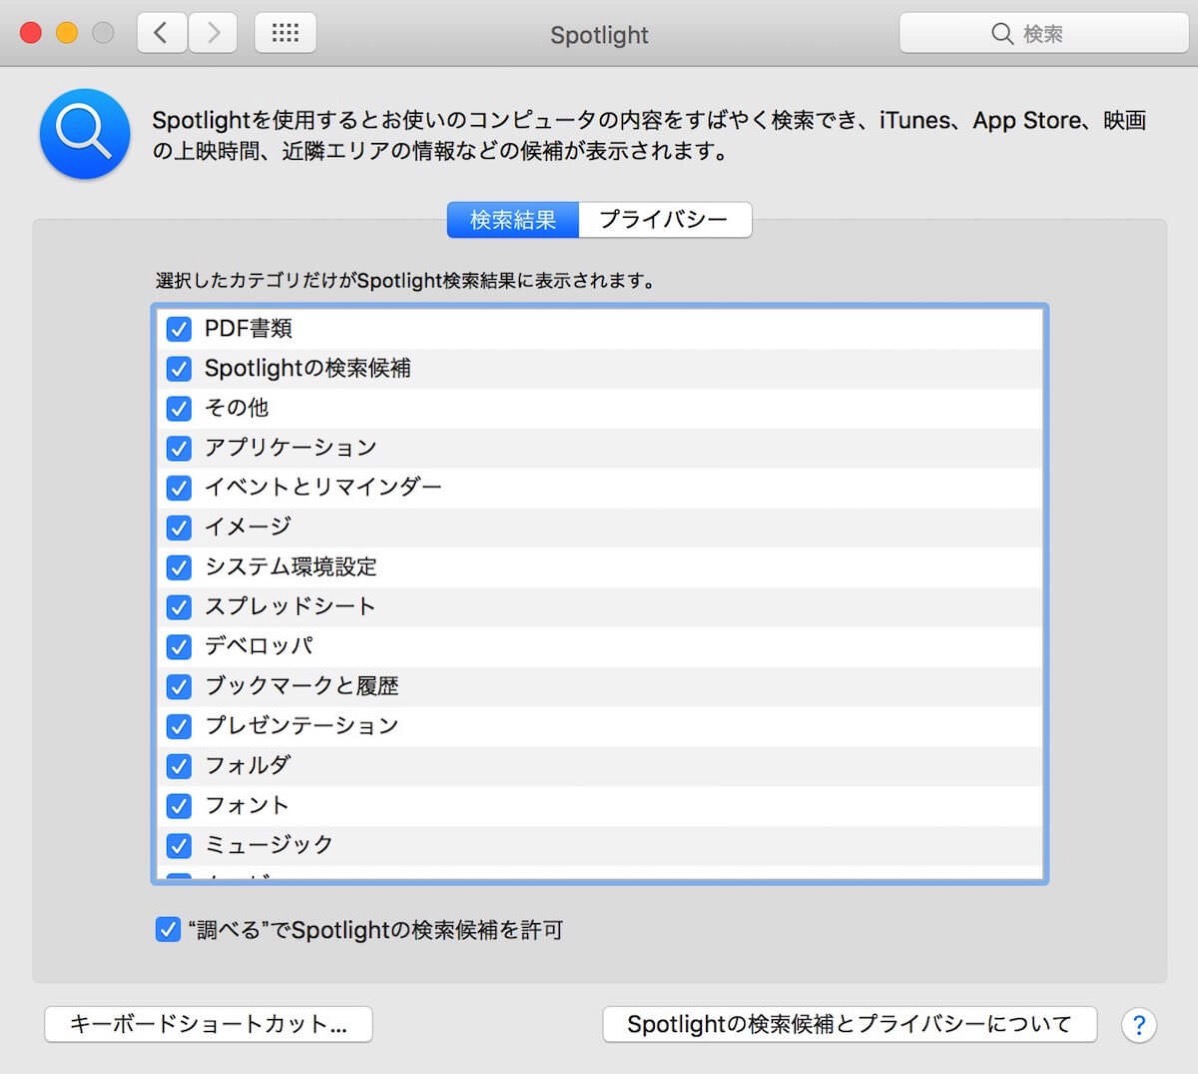
Task: Open help with the question mark button
Action: coord(1138,1025)
